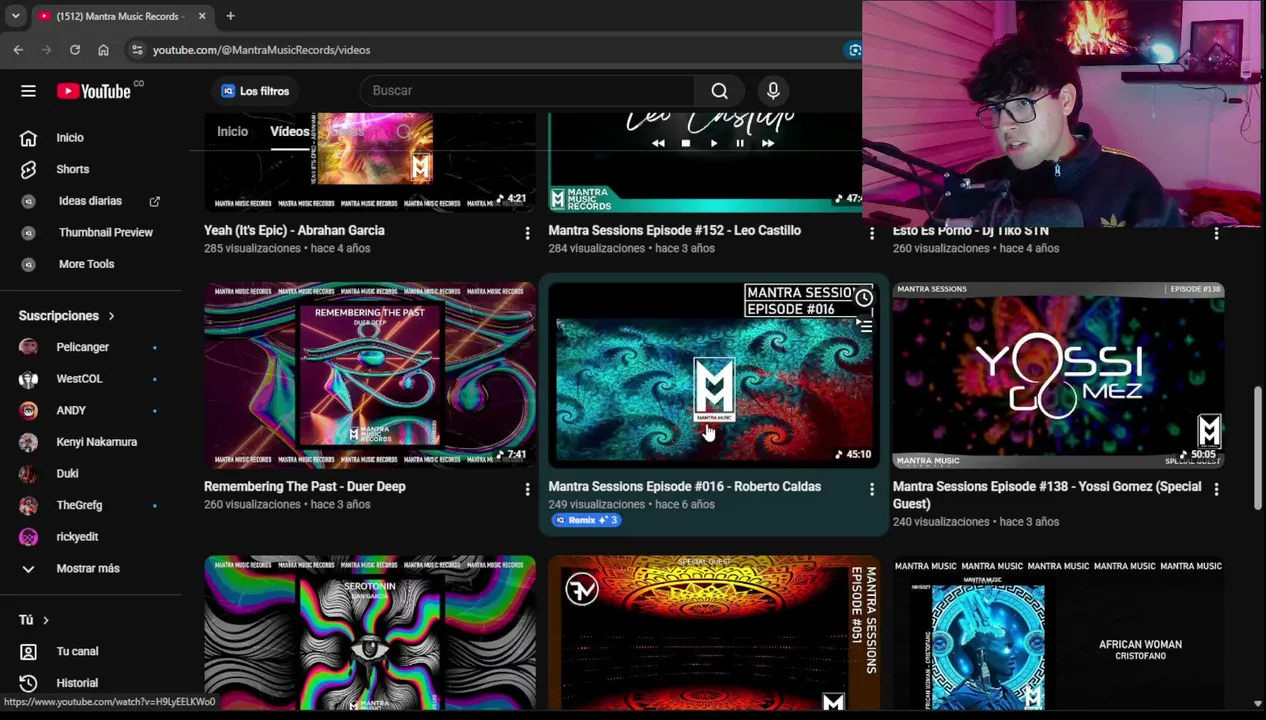Open title Mantra Sessions Episode #152 - Leo Castillo
Screen dimensions: 1266x720
(x=674, y=231)
